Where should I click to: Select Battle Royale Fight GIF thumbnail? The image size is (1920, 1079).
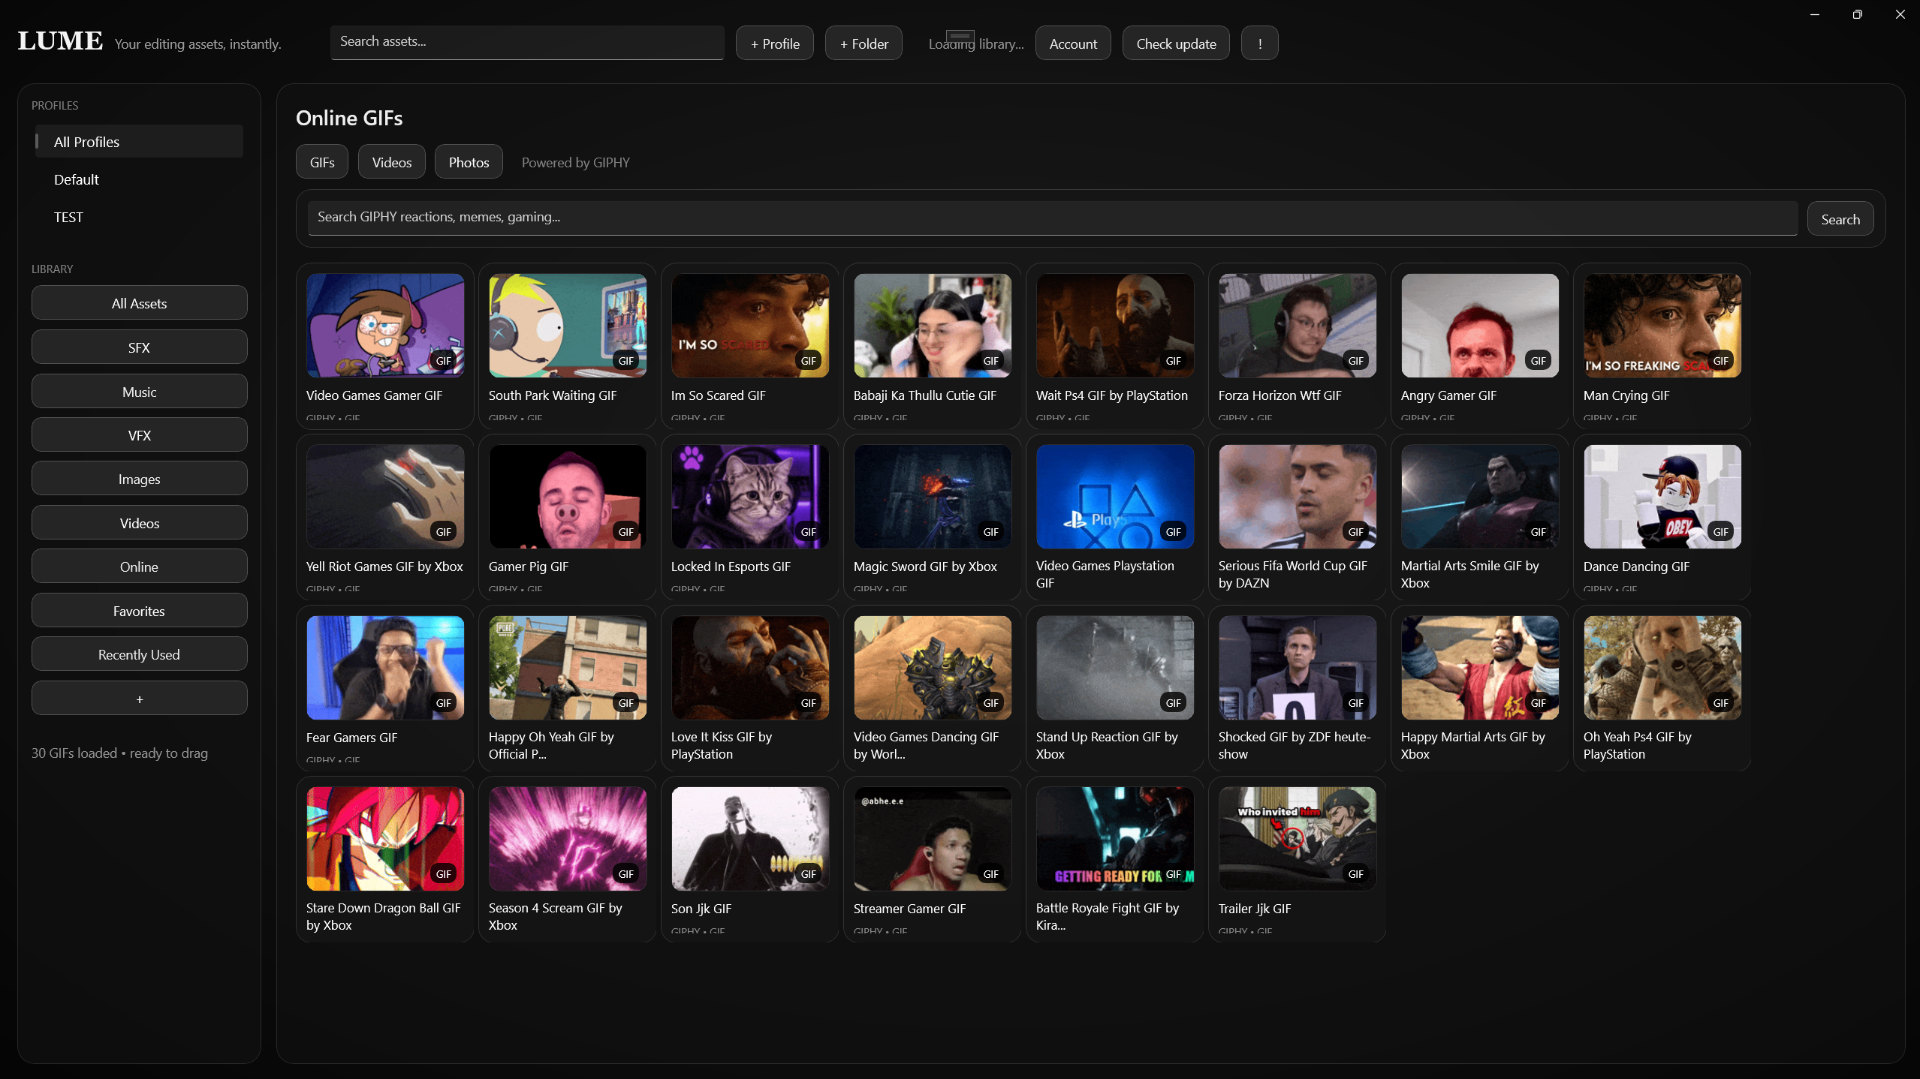tap(1115, 839)
